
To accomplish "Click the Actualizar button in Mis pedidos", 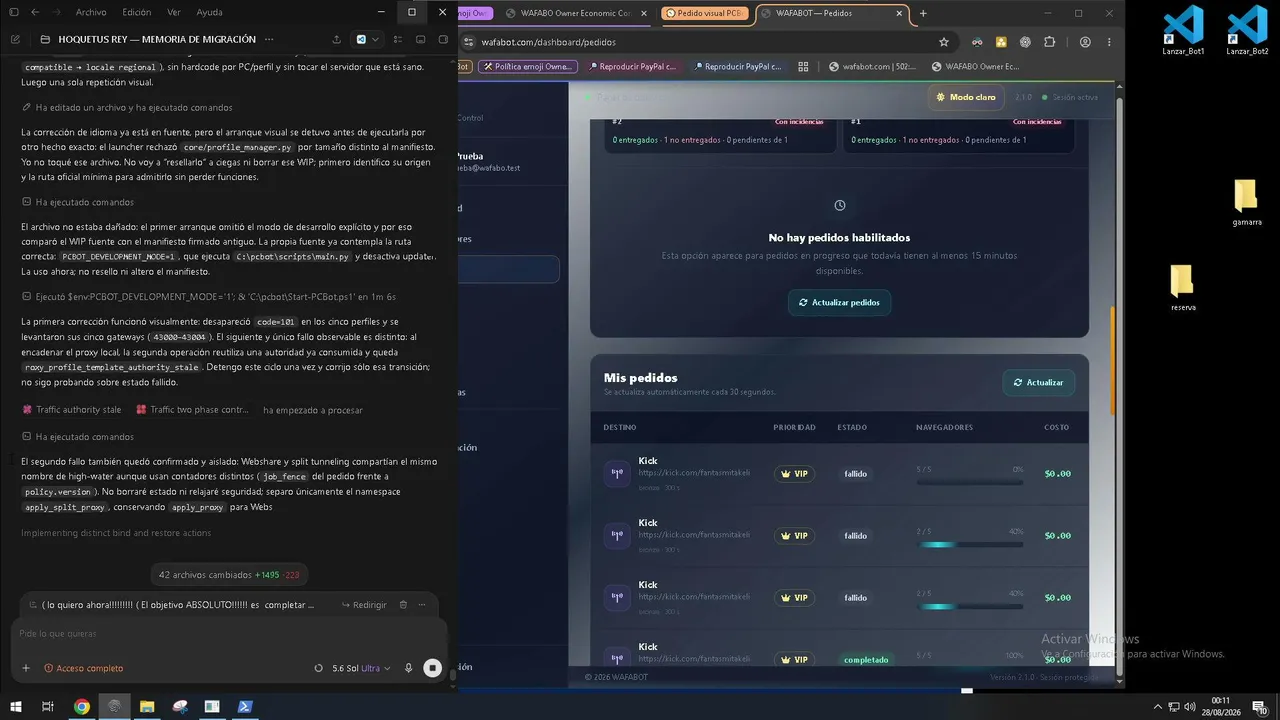I will (1038, 382).
